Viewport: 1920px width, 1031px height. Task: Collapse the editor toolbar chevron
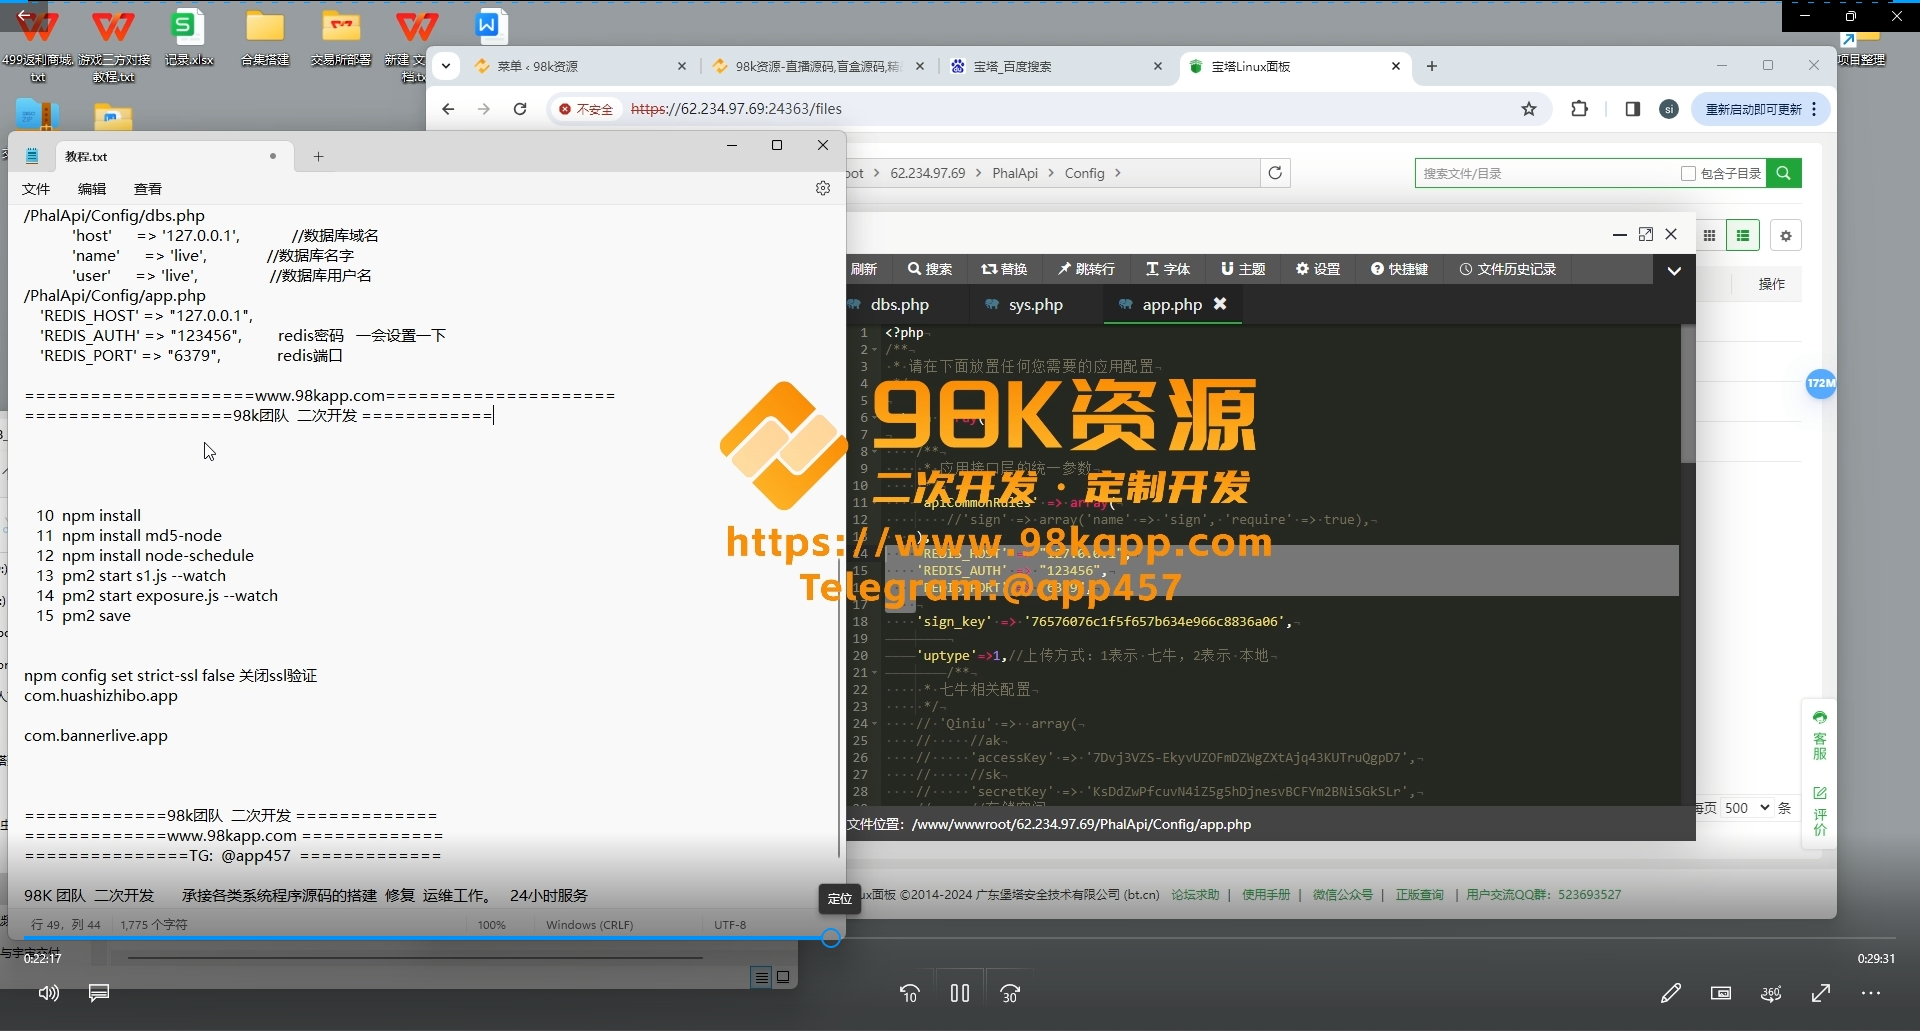pos(1674,270)
